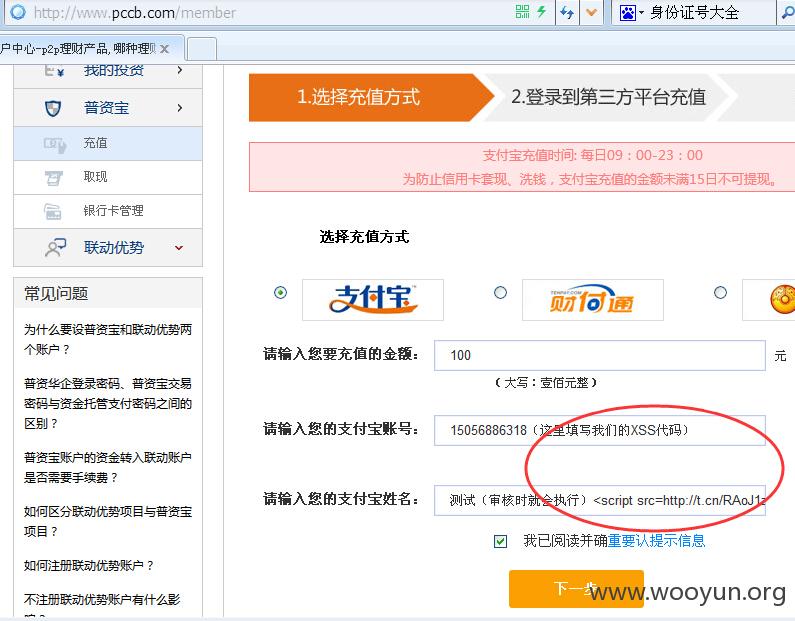Image resolution: width=795 pixels, height=621 pixels.
Task: Click the 常见问题 heading
Action: click(x=56, y=294)
